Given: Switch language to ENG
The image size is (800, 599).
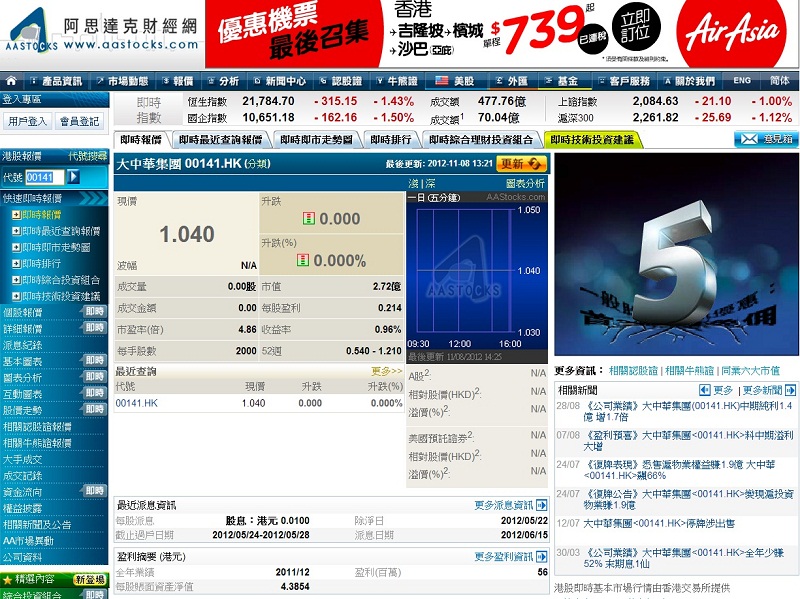Looking at the screenshot, I should coord(742,81).
